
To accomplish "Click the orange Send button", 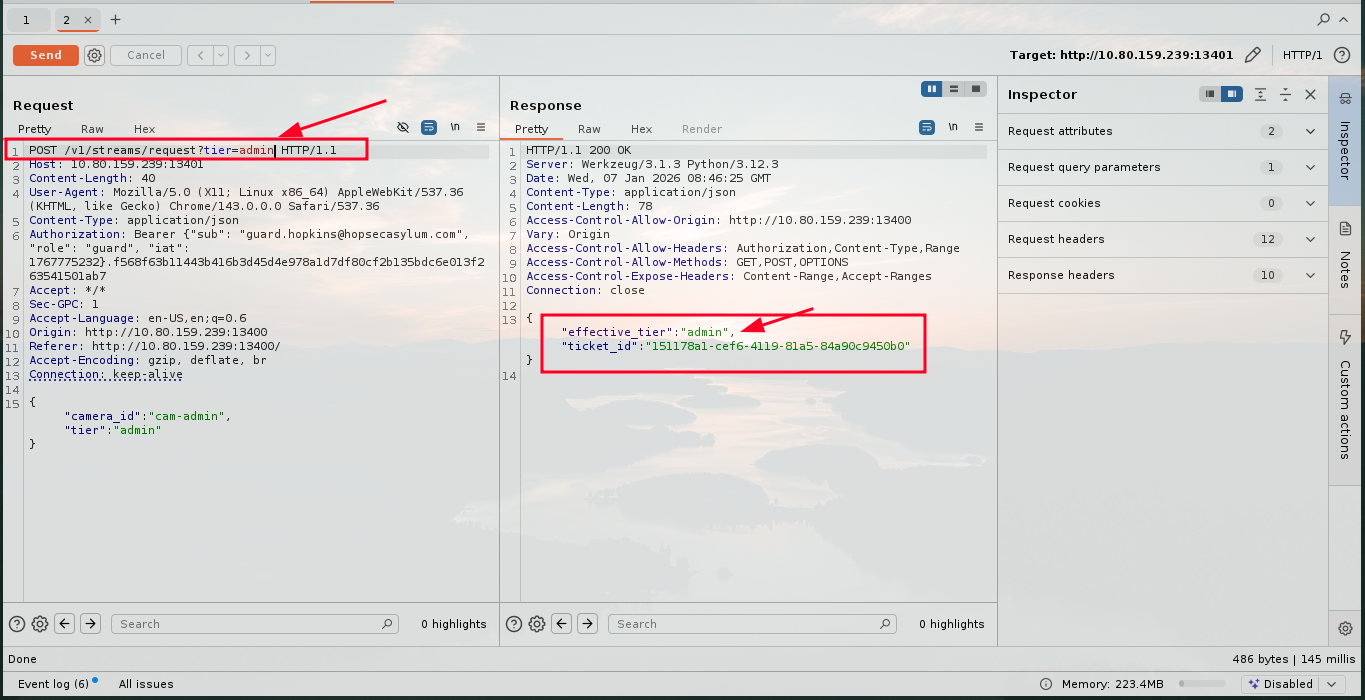I will pos(45,56).
